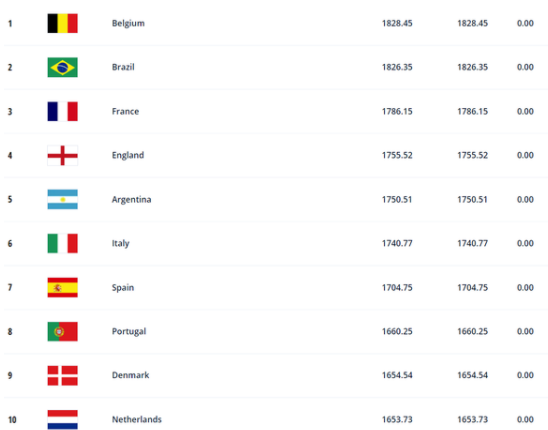Click the Belgium flag icon
The height and width of the screenshot is (430, 548).
coord(63,23)
